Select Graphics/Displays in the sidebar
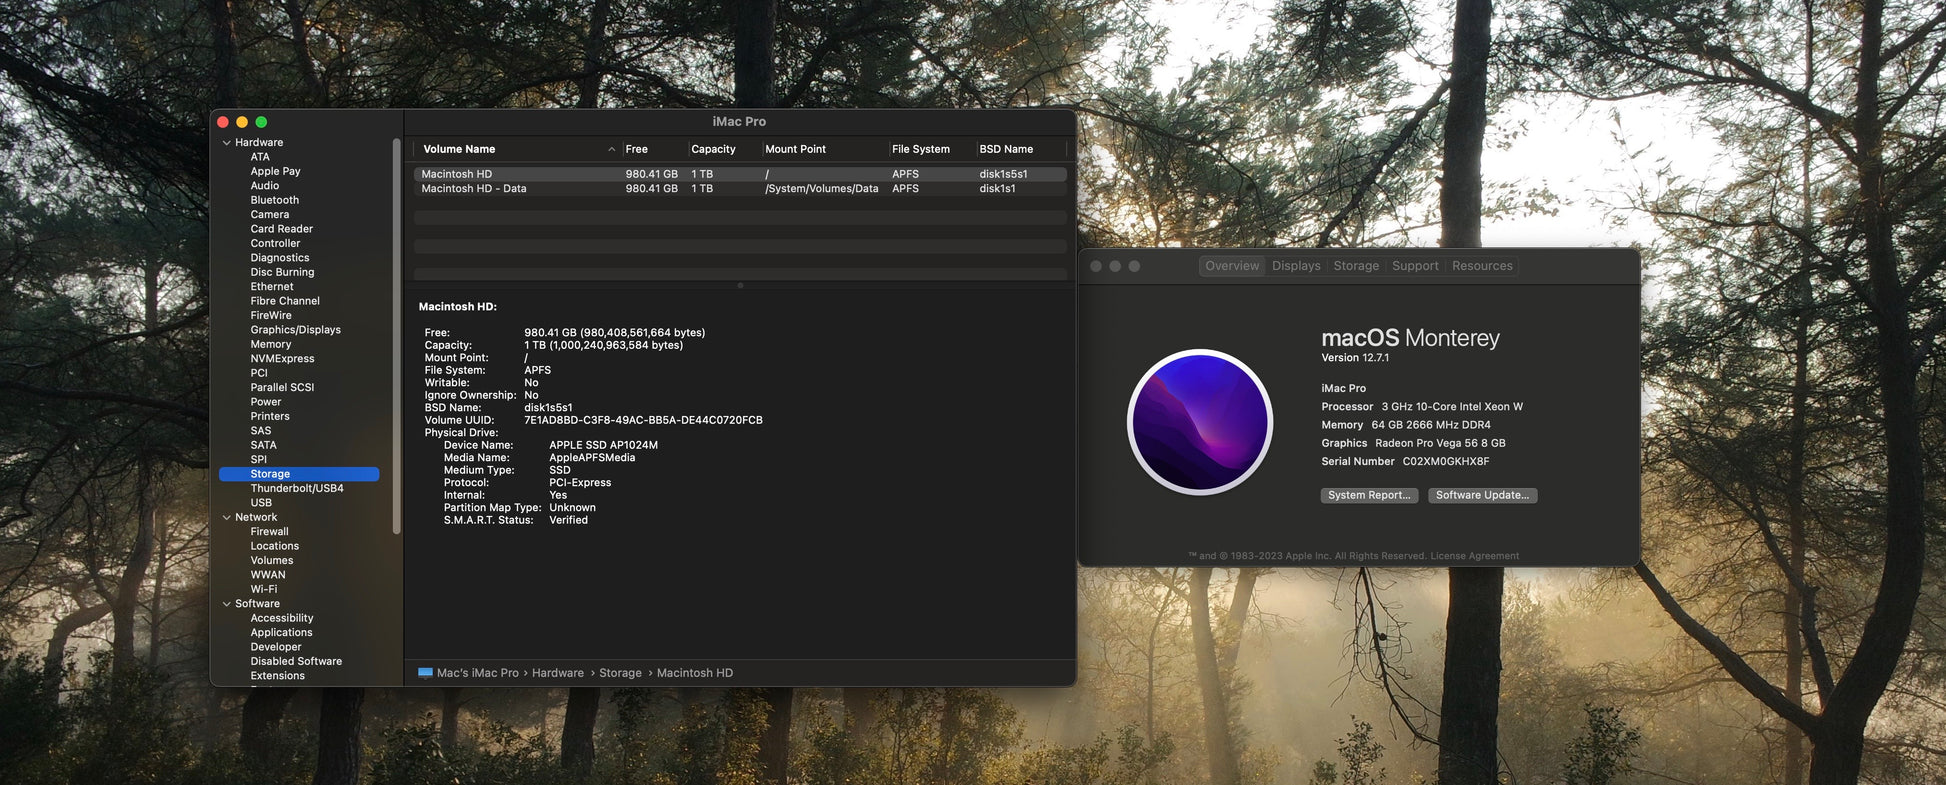This screenshot has height=785, width=1946. pyautogui.click(x=295, y=330)
